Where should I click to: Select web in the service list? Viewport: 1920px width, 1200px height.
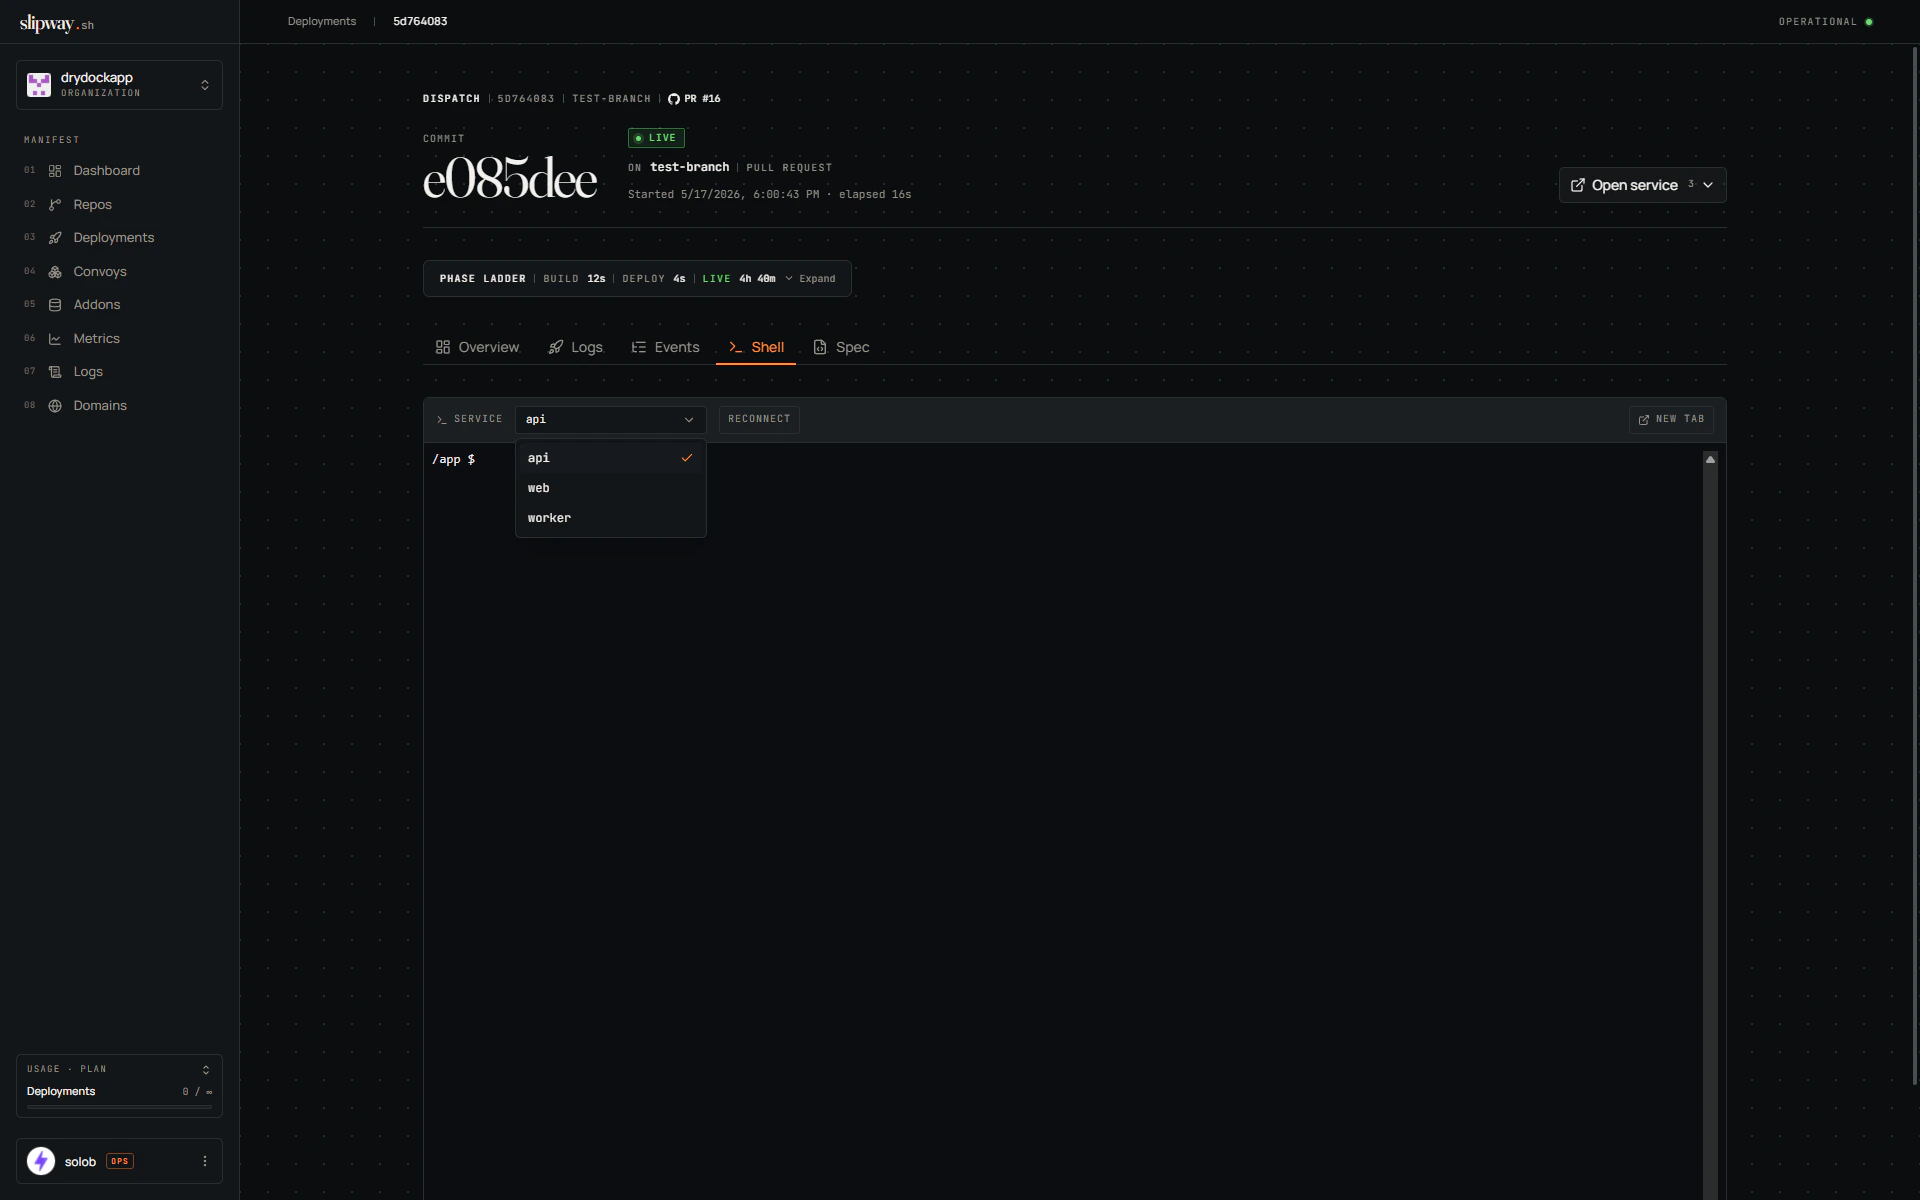(611, 488)
